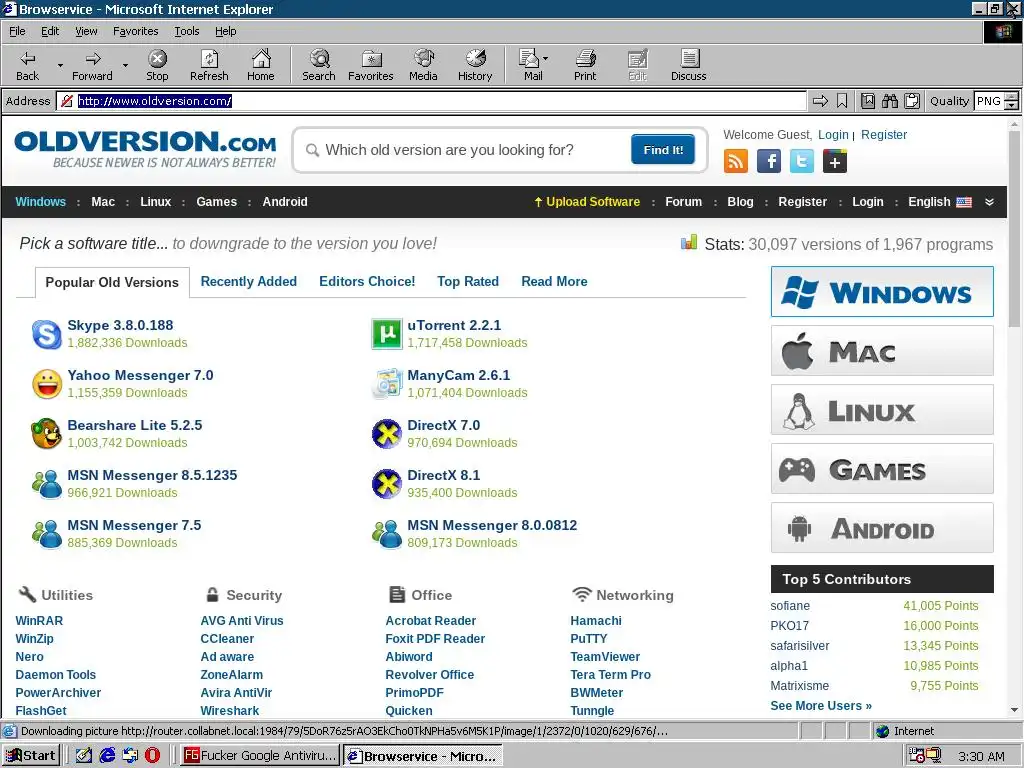Click the page vertical scrollbar thumb
This screenshot has height=768, width=1024.
1014,229
